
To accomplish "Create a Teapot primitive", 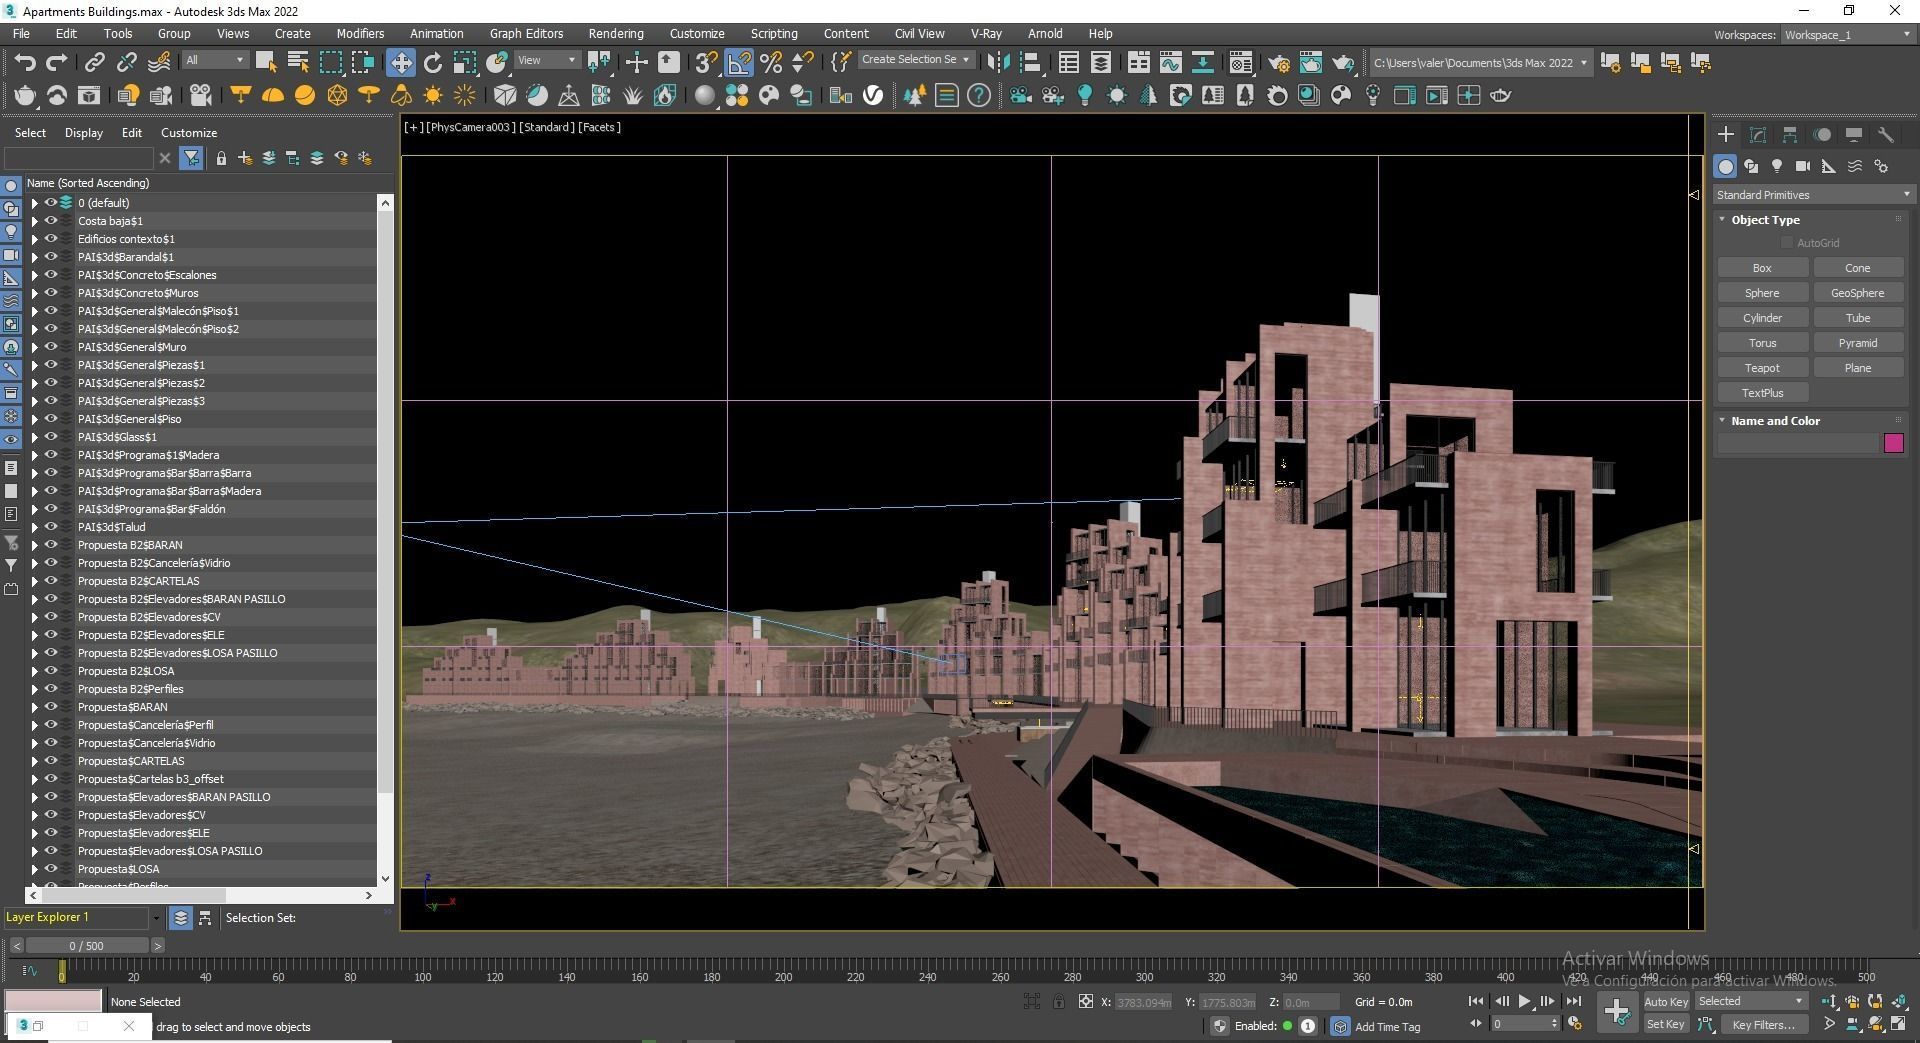I will [1762, 368].
